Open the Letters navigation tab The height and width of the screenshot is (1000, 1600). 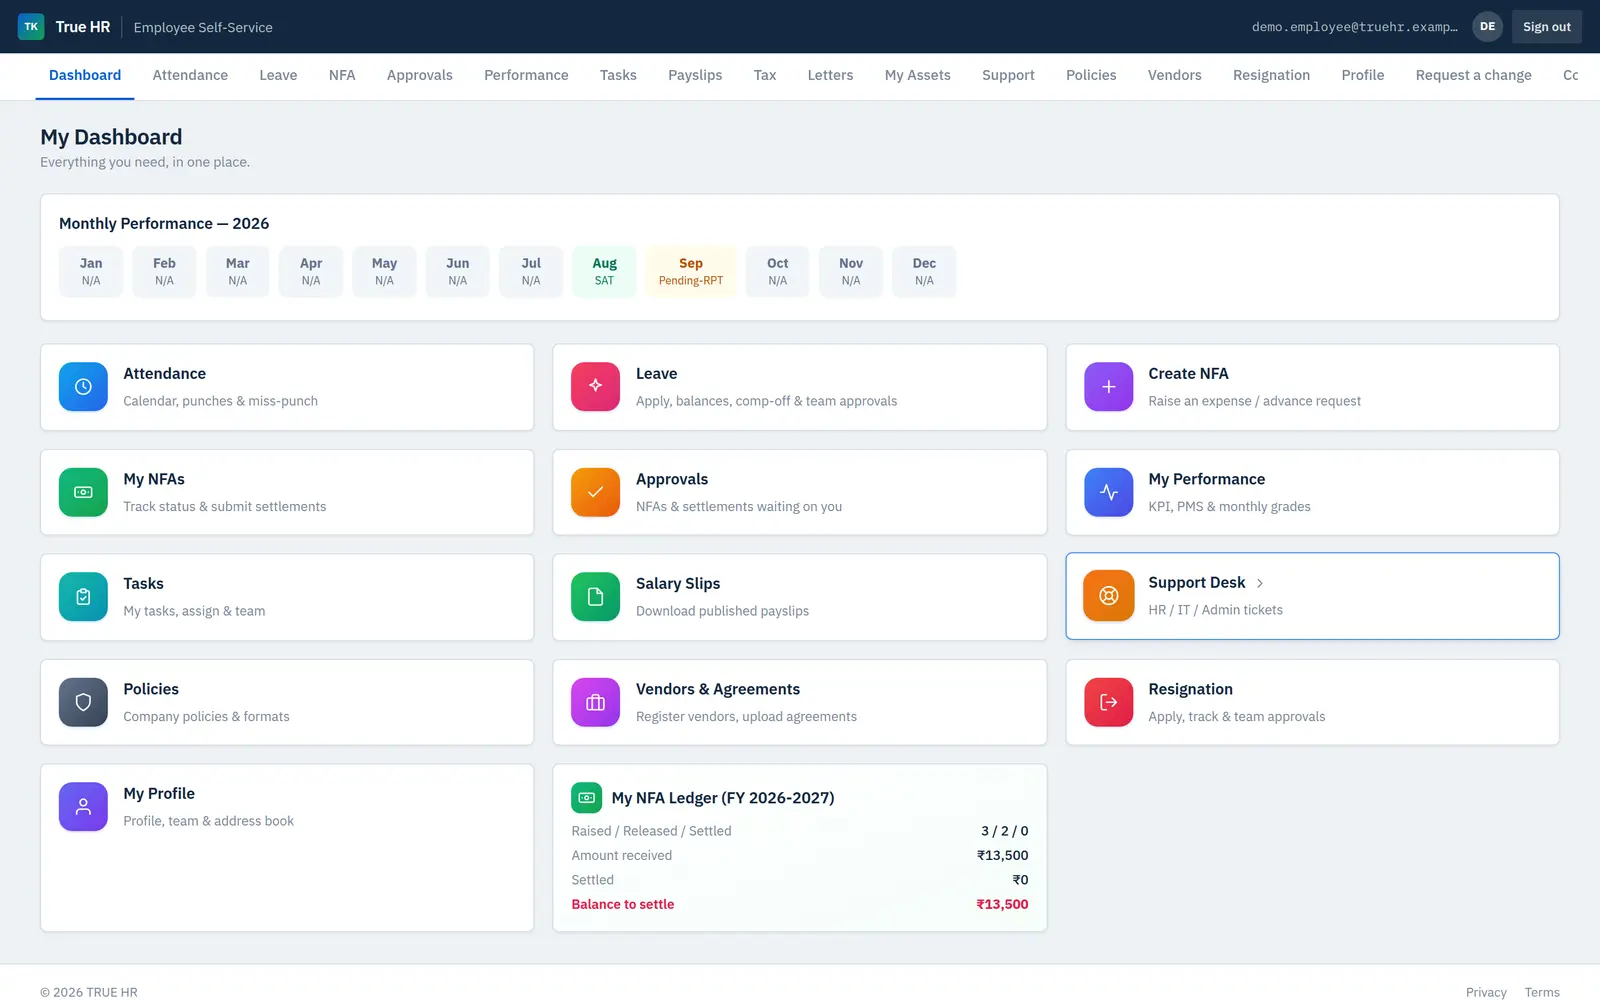pyautogui.click(x=830, y=76)
